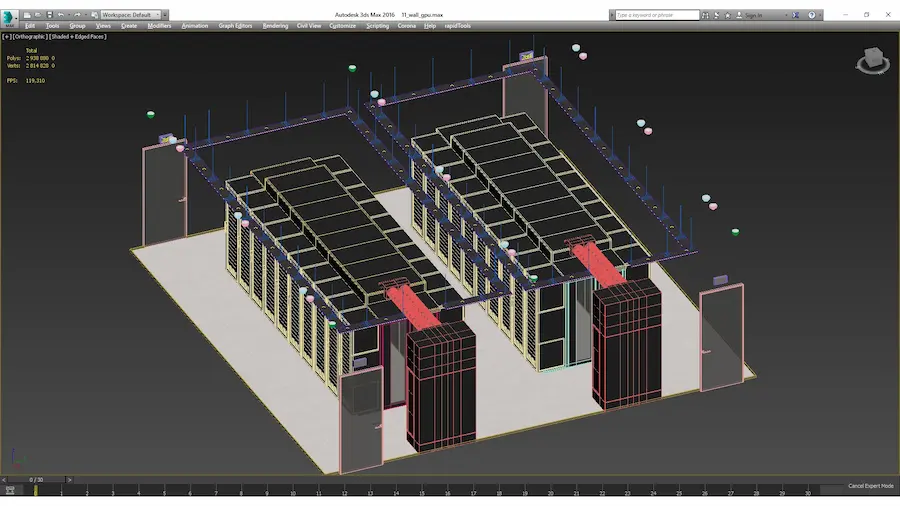
Task: Save the scene with the floppy disk icon
Action: [49, 15]
